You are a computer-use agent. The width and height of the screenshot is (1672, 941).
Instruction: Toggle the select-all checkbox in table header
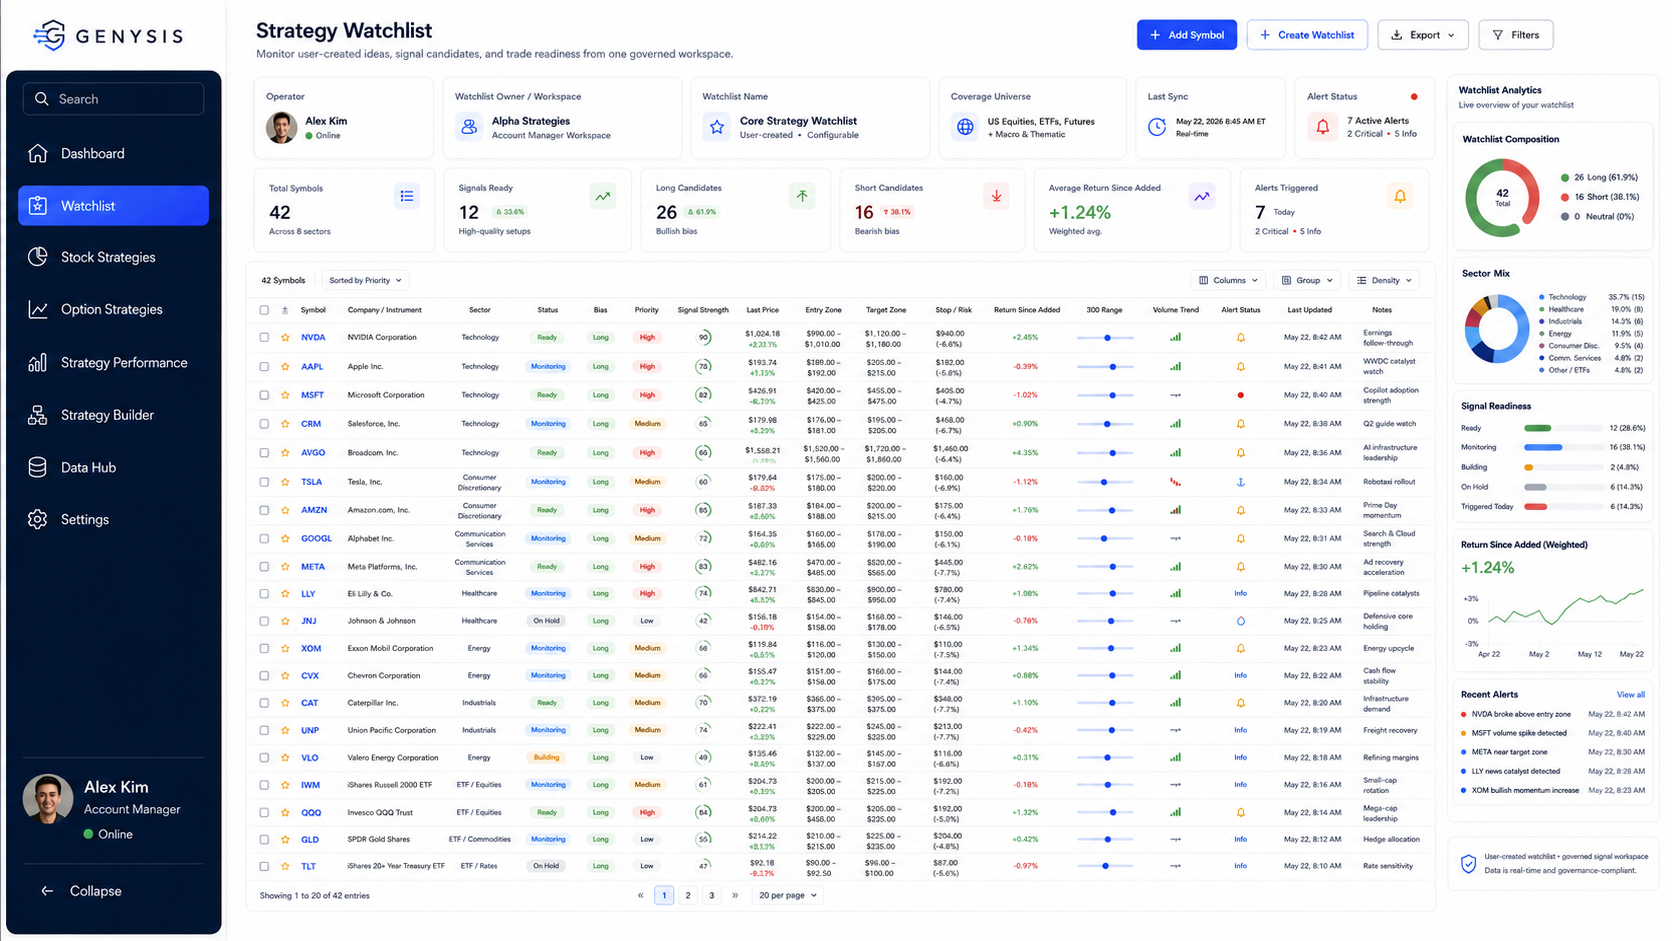click(264, 310)
